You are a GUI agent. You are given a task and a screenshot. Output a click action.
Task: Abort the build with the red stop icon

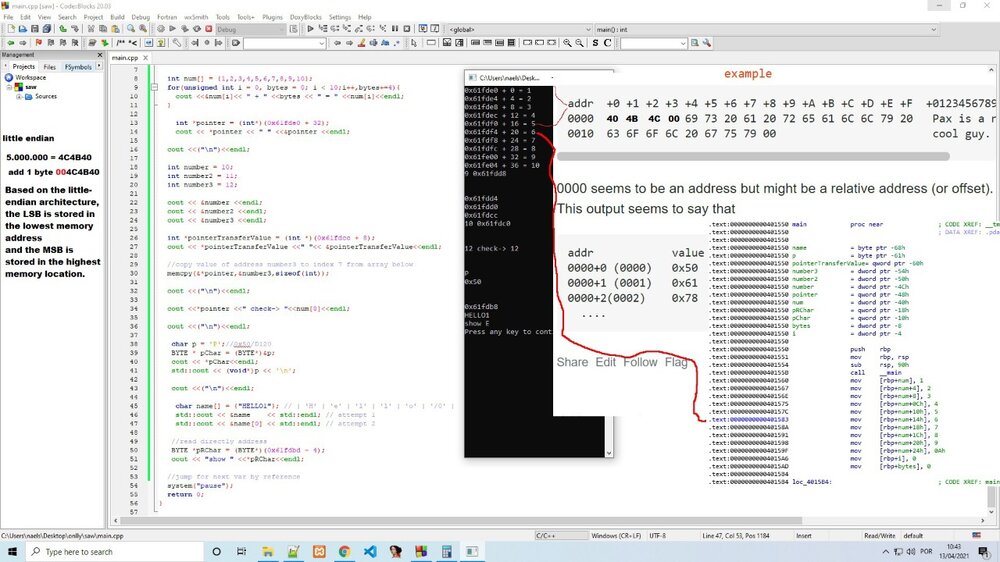click(x=209, y=30)
